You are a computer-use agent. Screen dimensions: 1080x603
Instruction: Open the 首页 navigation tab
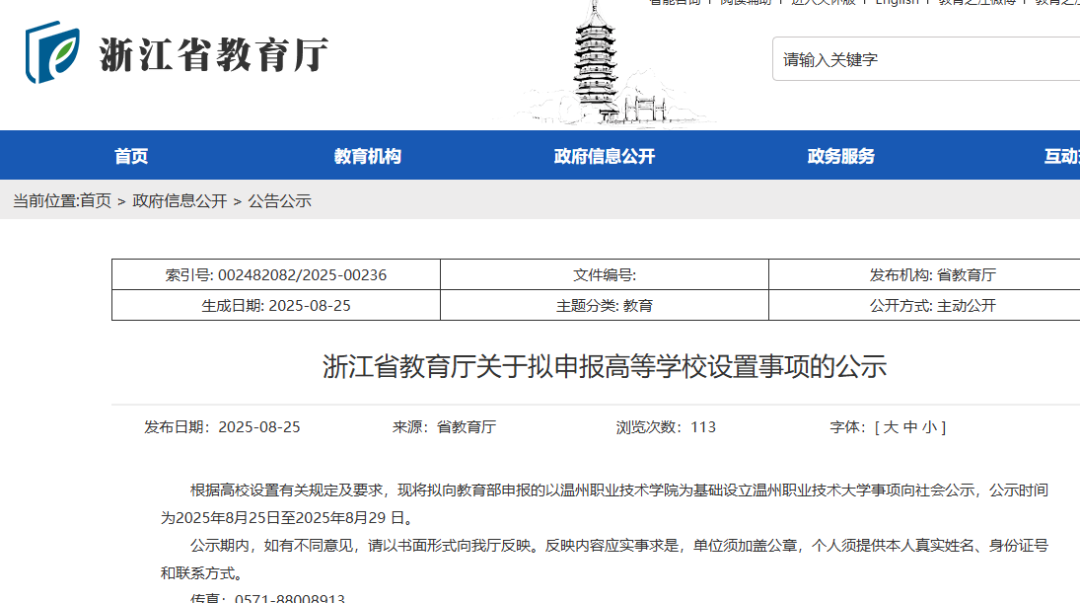[131, 156]
